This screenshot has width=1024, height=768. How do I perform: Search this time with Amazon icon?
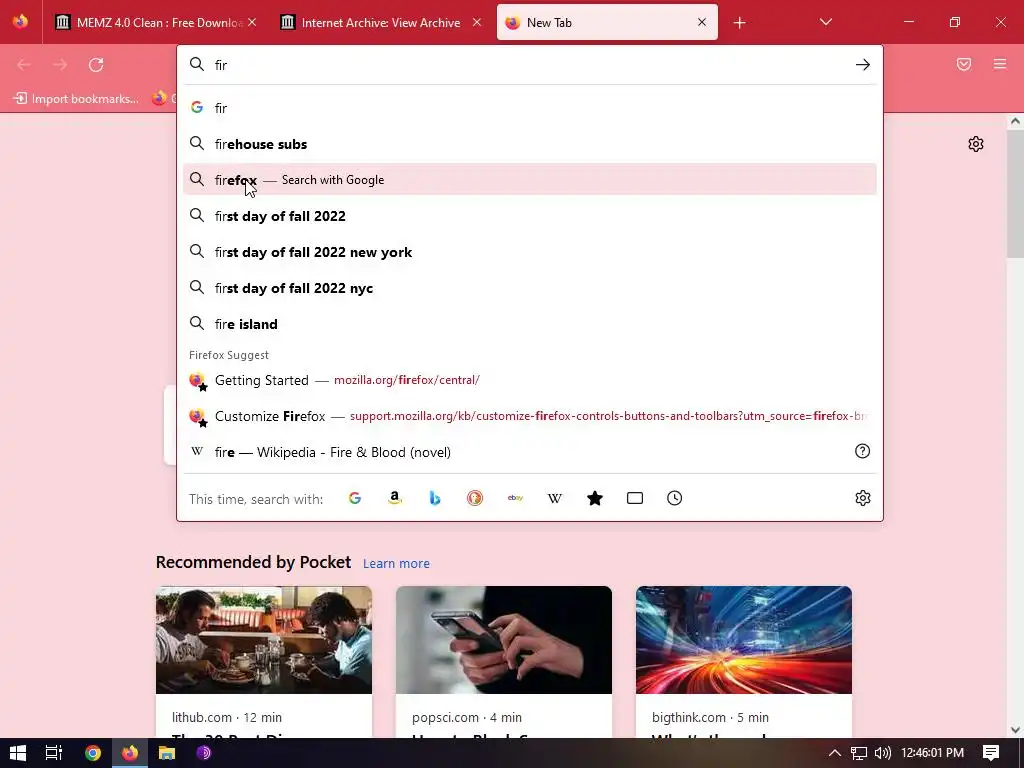394,498
